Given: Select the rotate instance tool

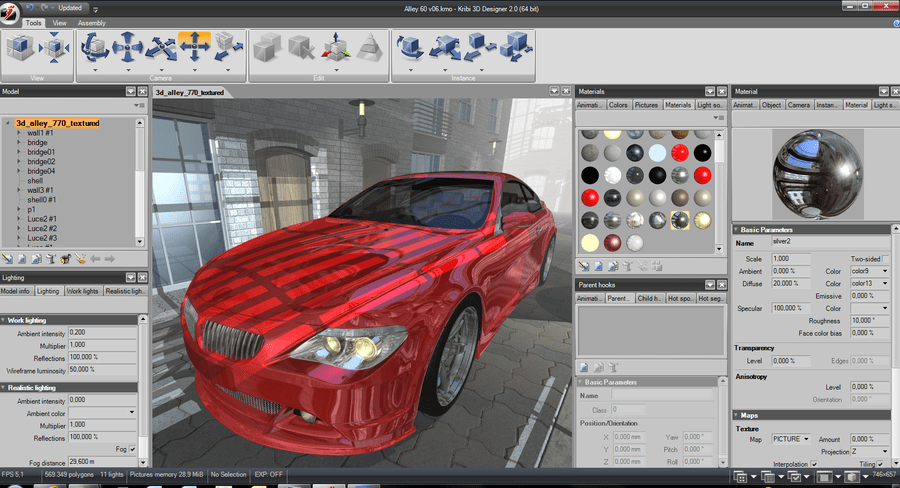Looking at the screenshot, I should (x=410, y=47).
